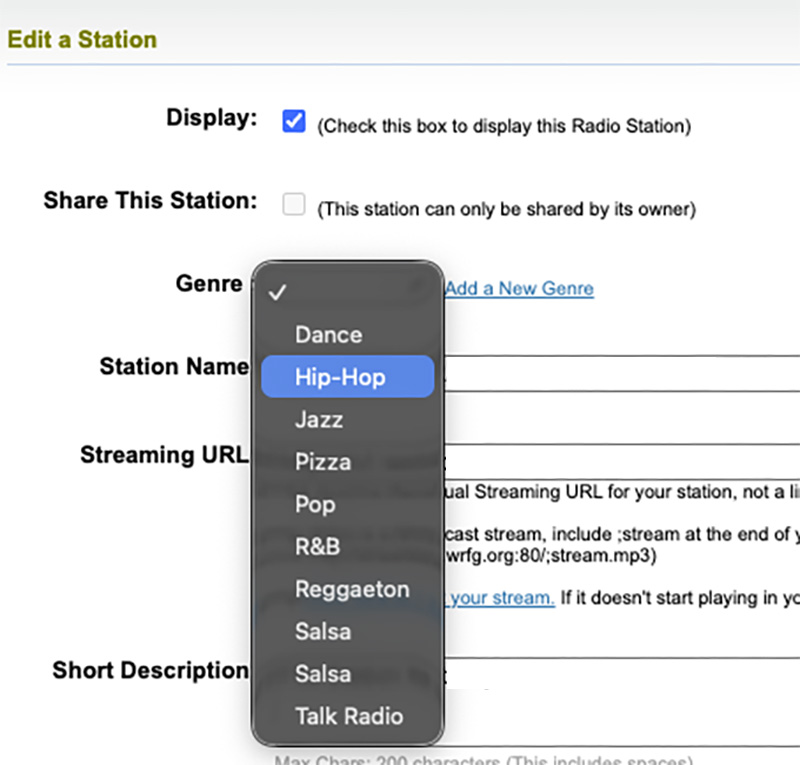Click the Add a New Genre link

[x=519, y=289]
